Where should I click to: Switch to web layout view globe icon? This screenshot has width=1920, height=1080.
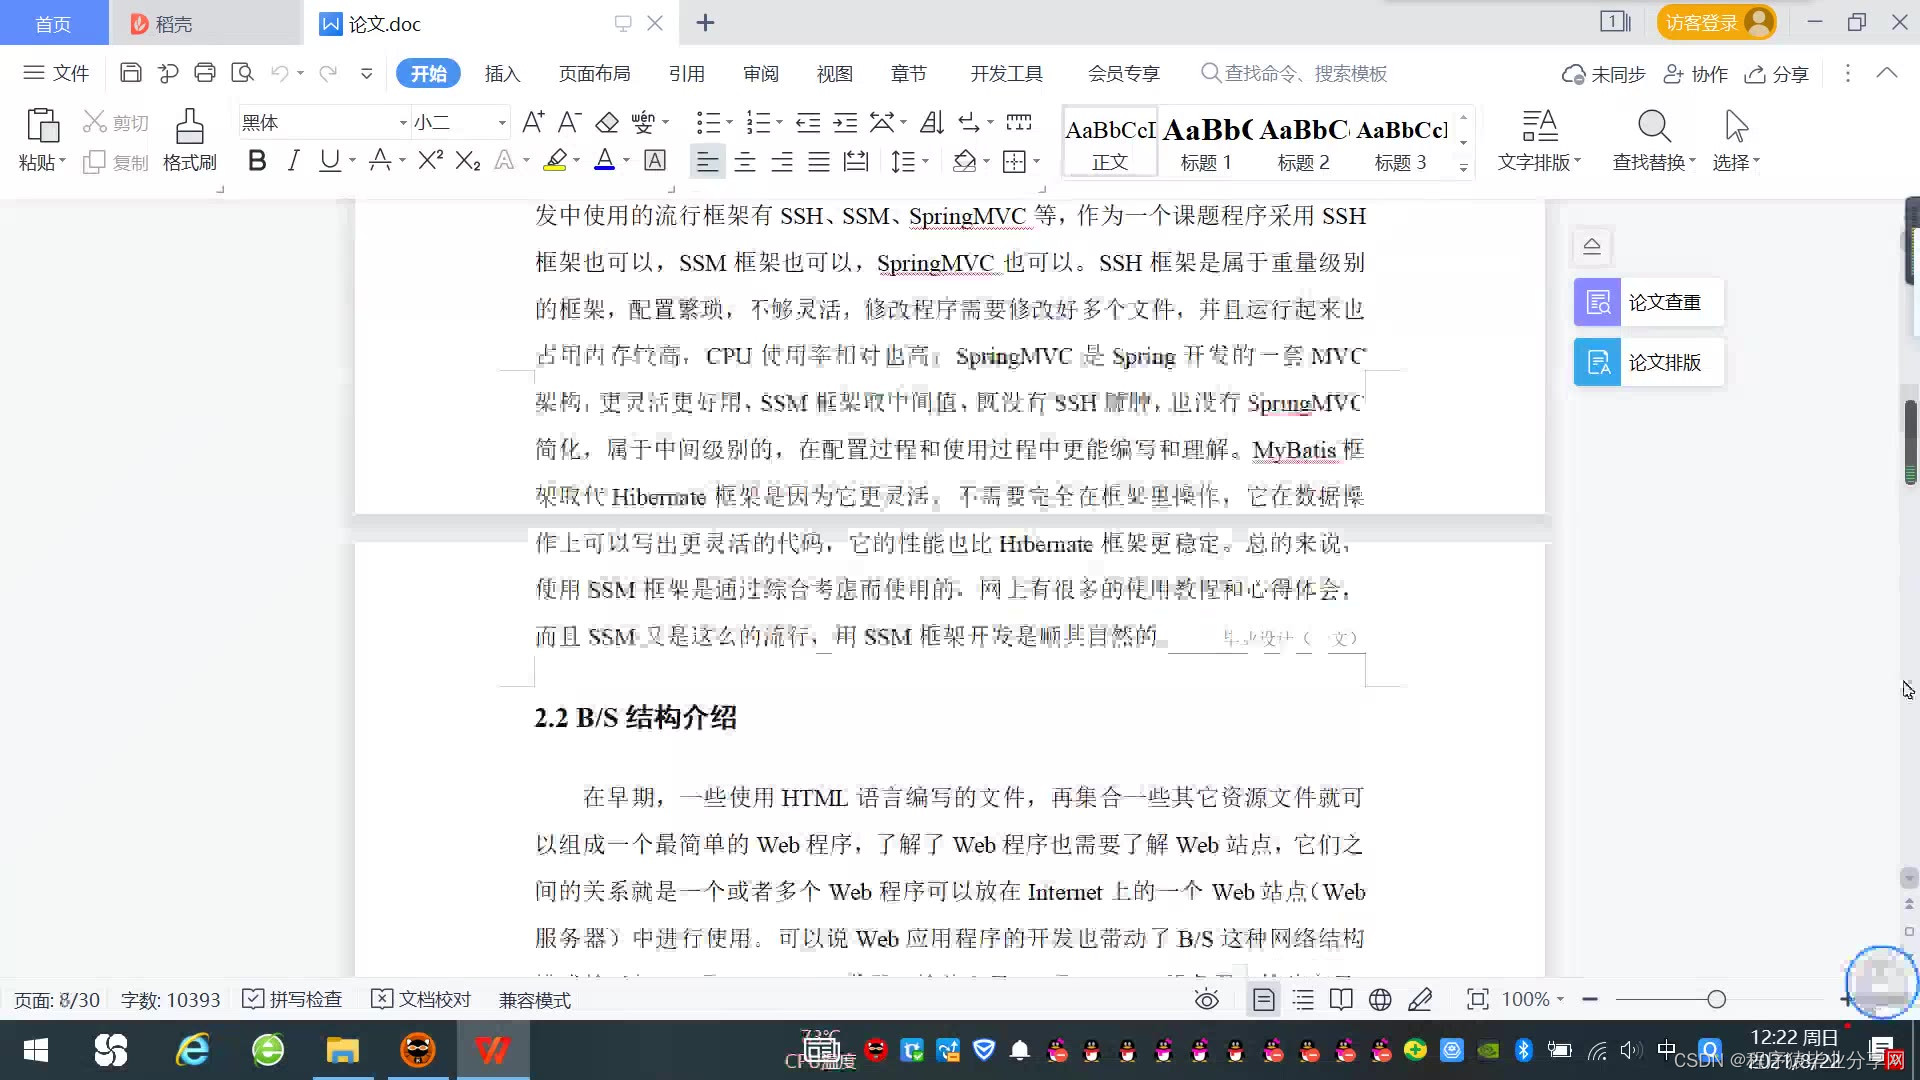point(1380,999)
